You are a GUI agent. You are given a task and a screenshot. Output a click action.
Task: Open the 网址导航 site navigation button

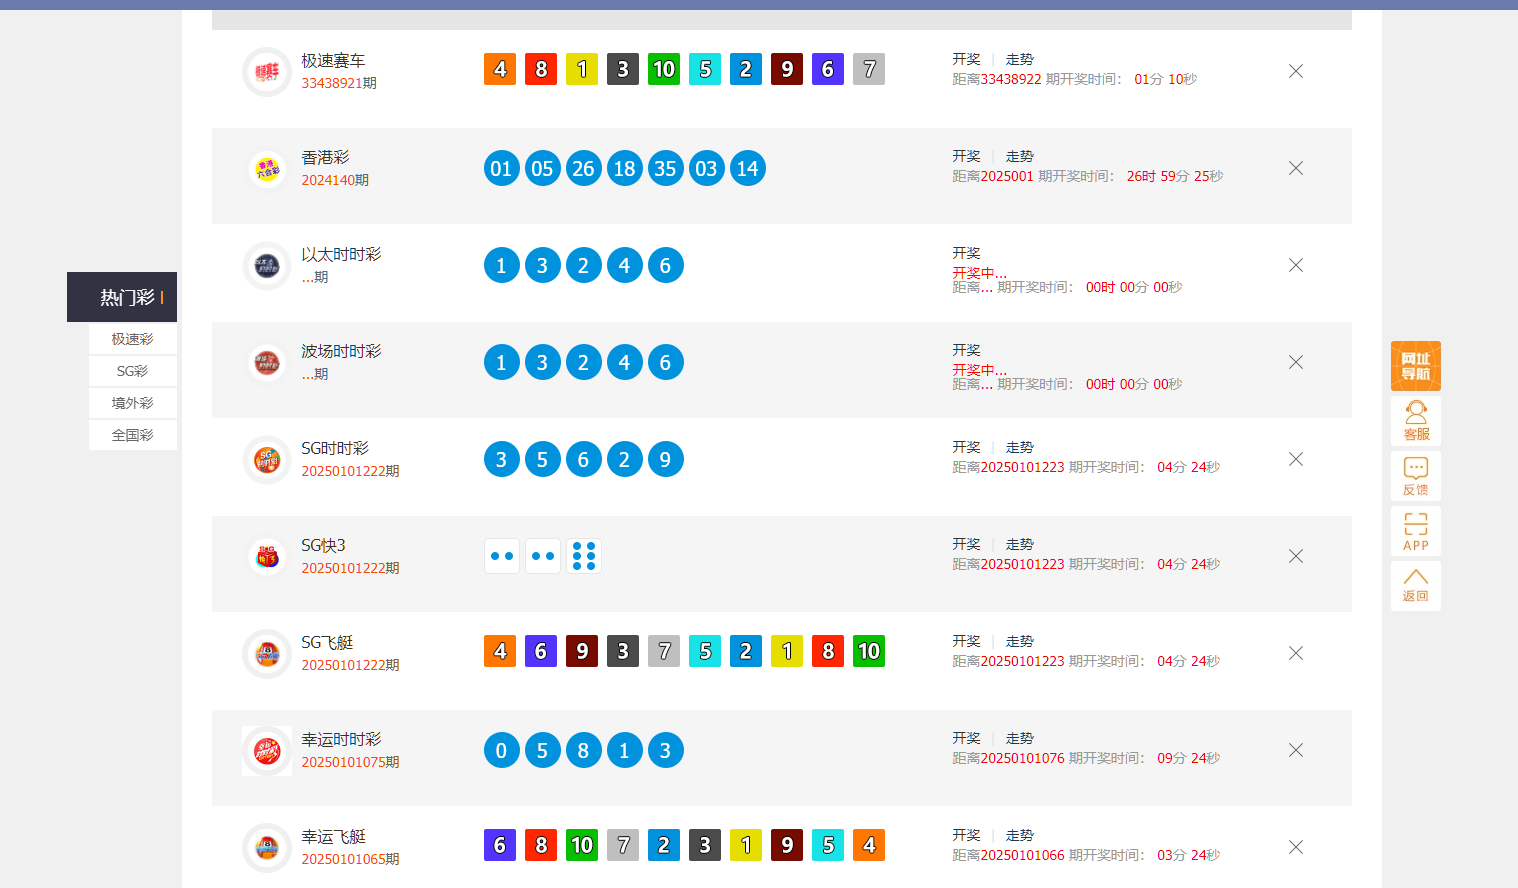point(1415,366)
